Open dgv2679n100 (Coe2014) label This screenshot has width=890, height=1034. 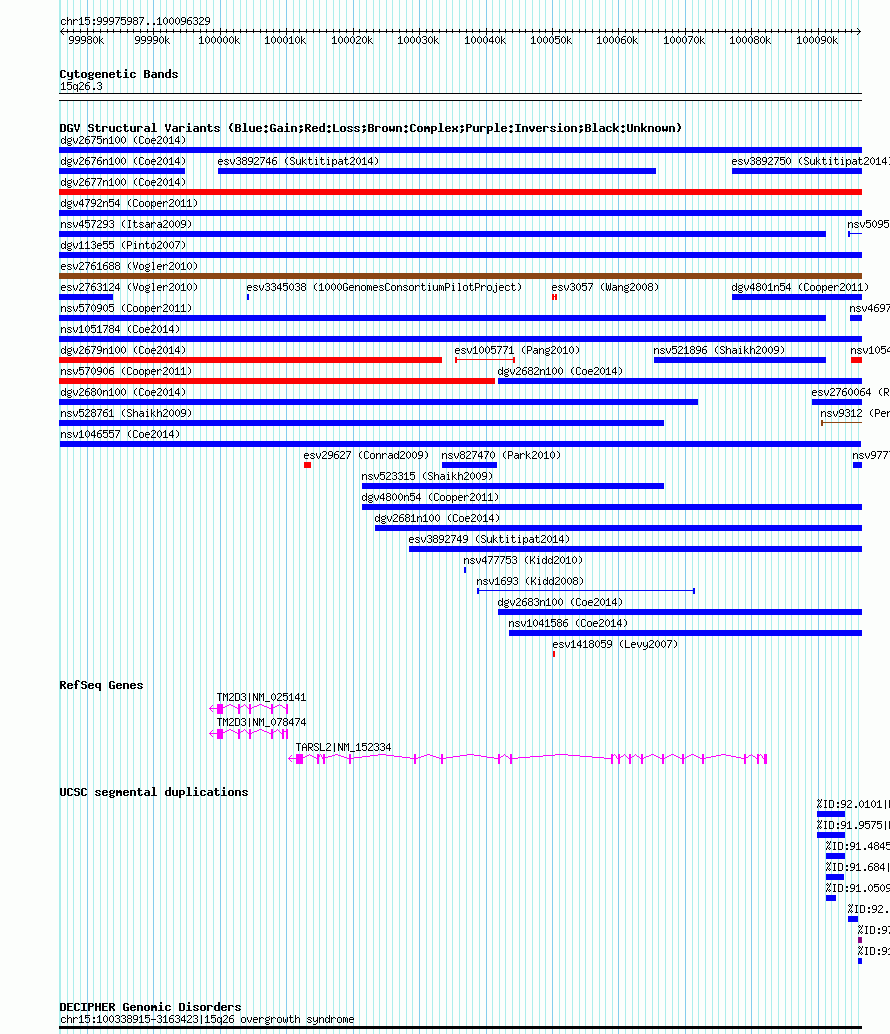[123, 351]
